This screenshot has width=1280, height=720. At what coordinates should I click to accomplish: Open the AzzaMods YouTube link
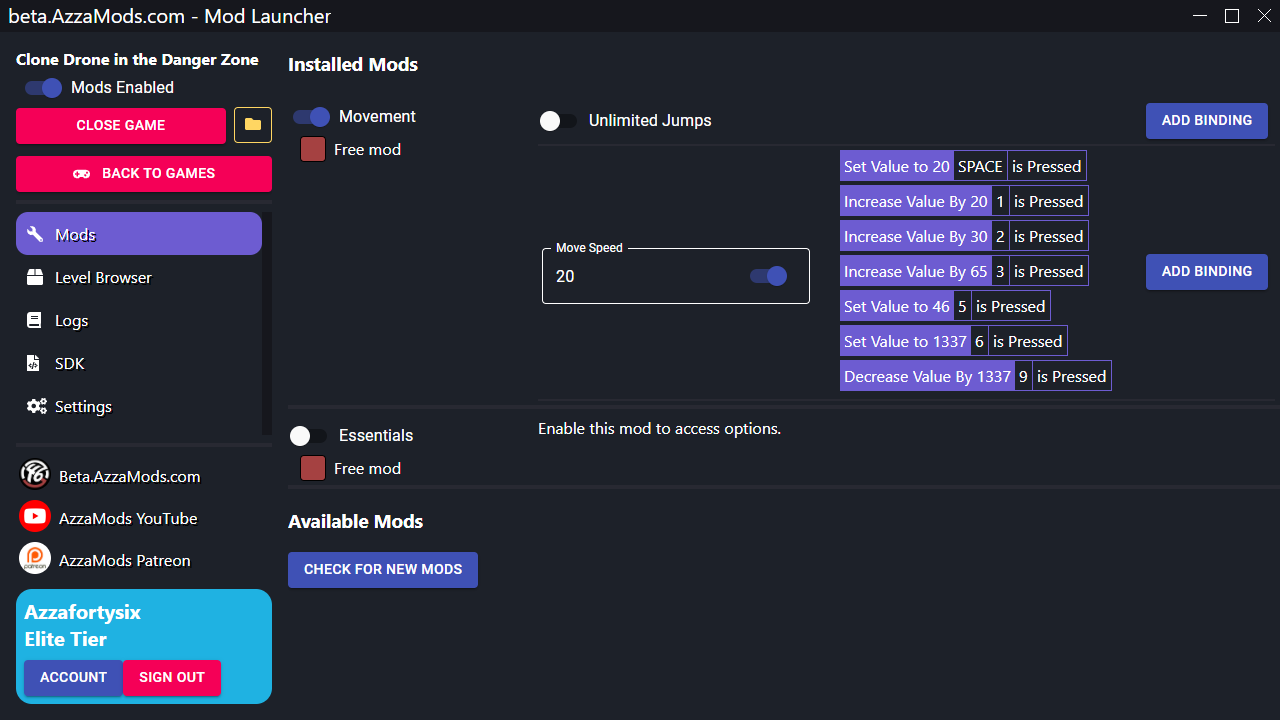[128, 518]
